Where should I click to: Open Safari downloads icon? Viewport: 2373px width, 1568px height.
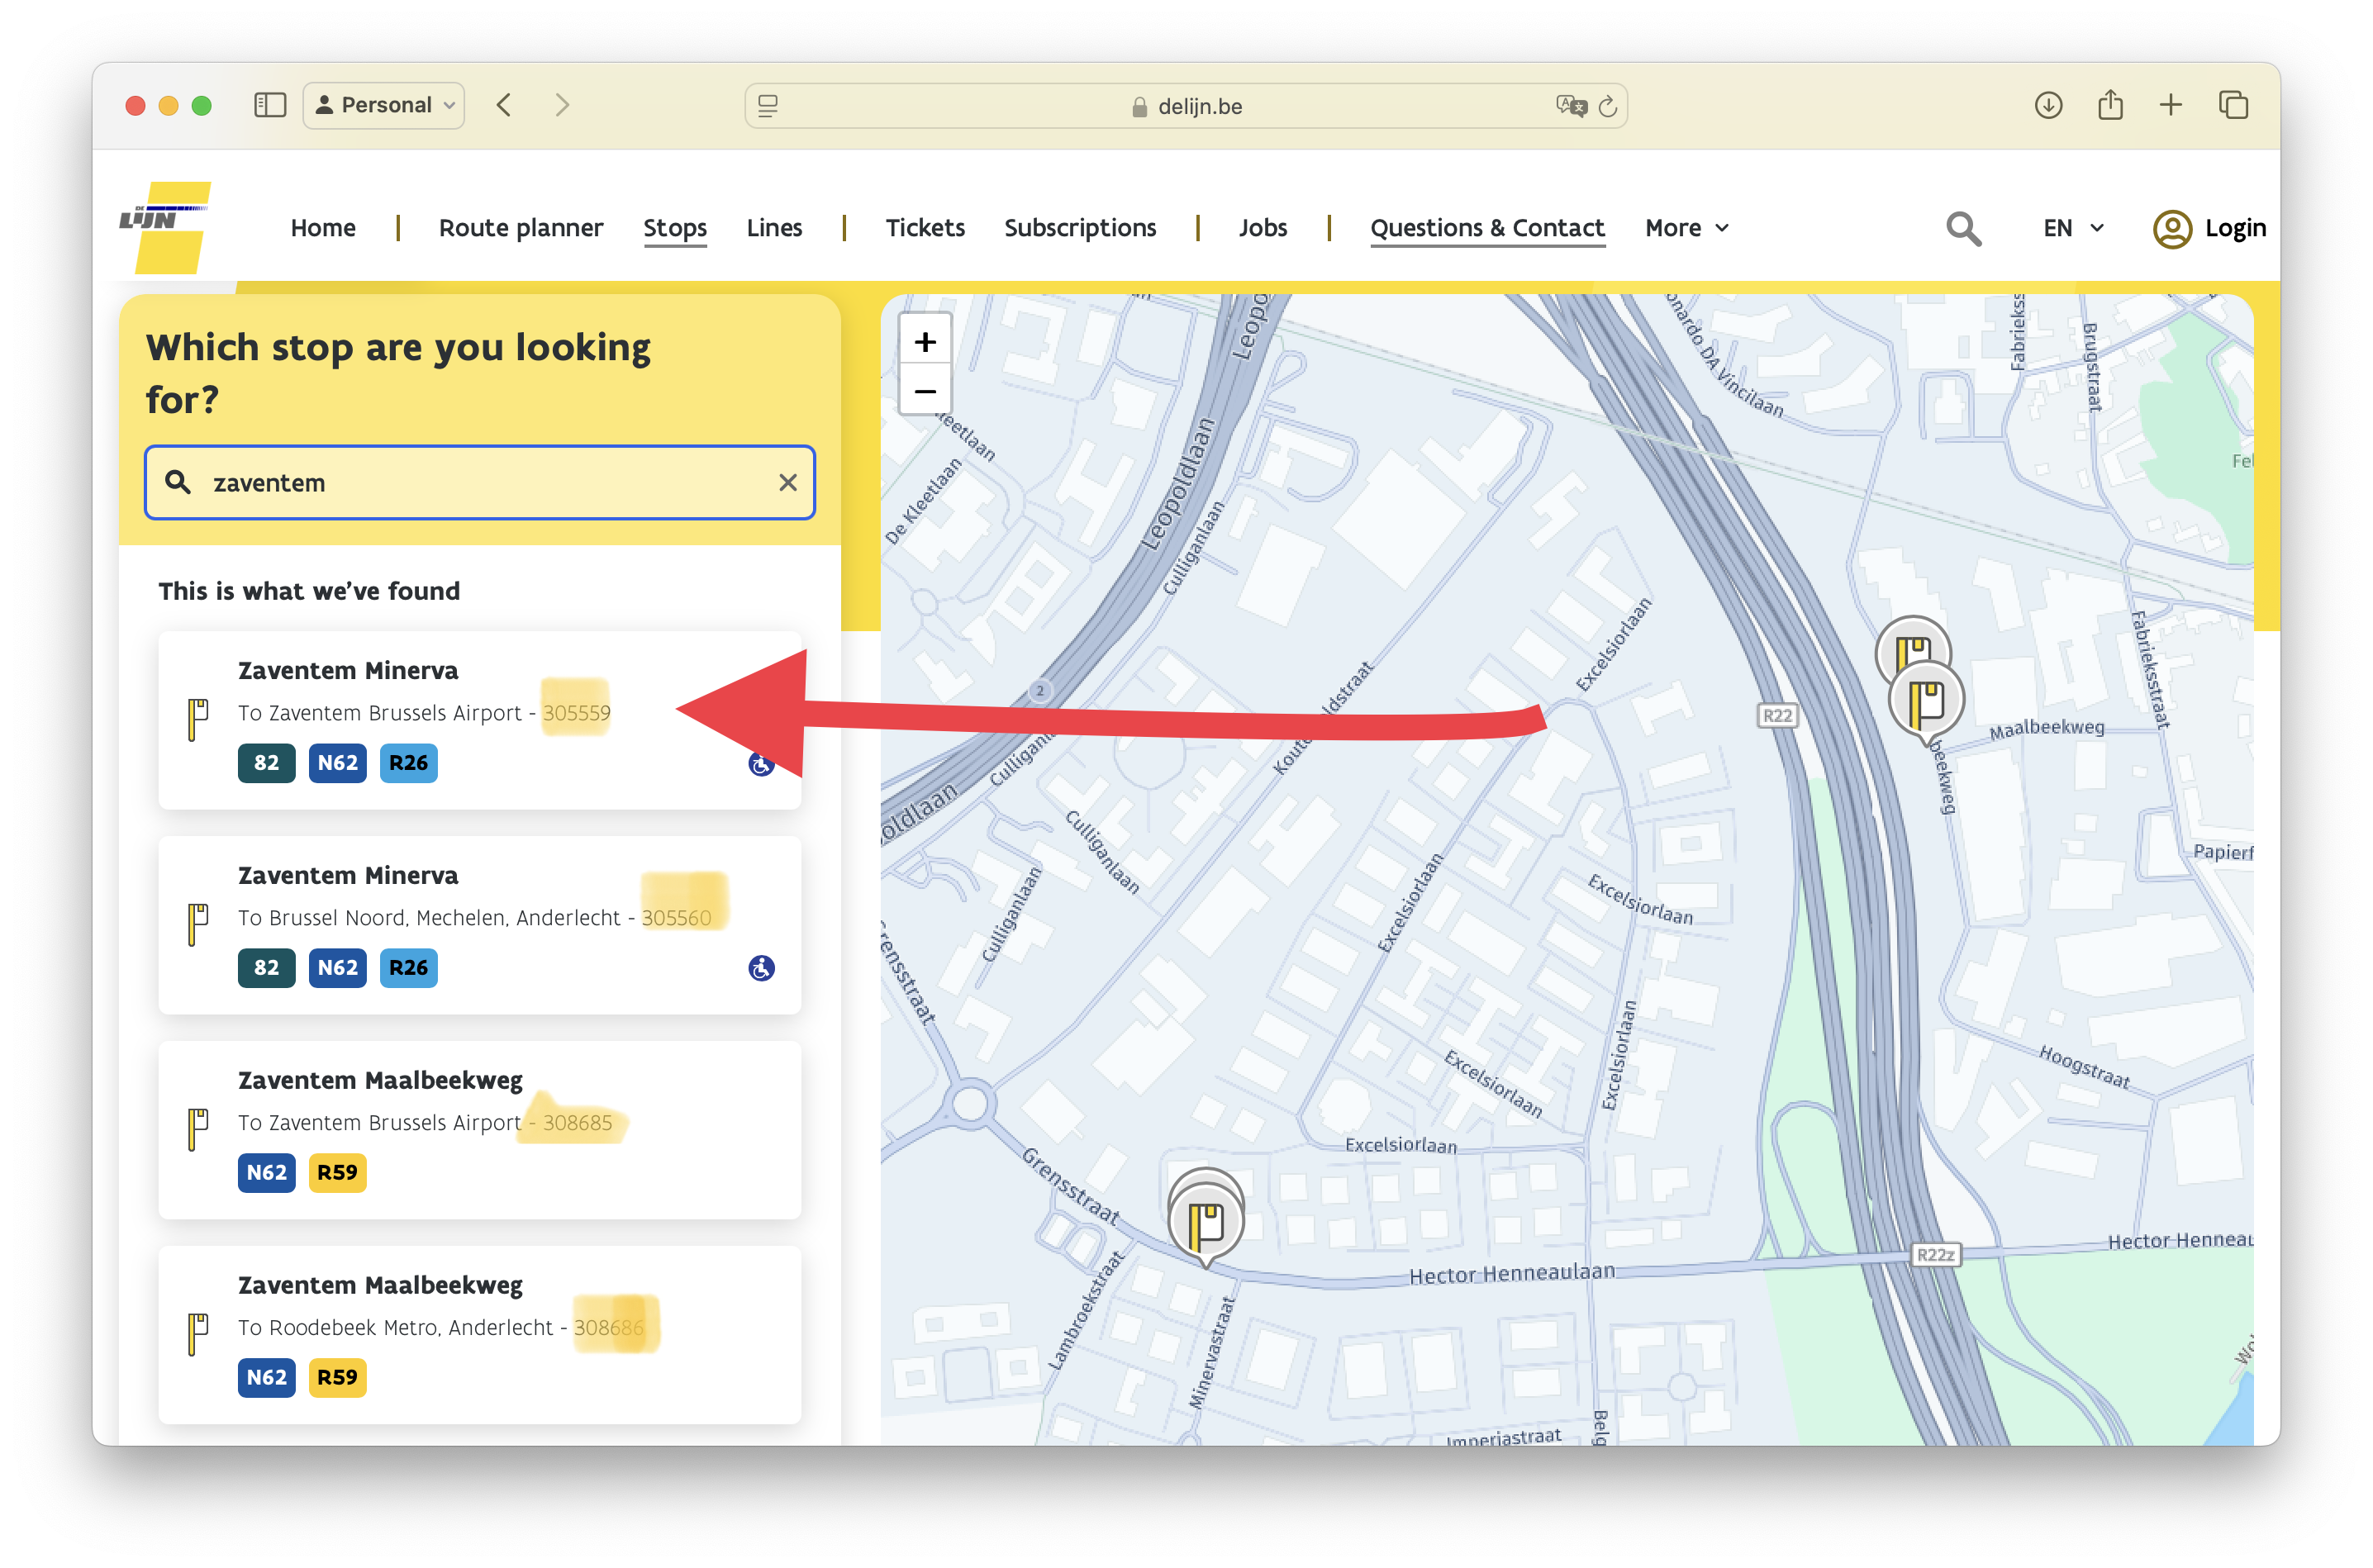coord(2048,105)
